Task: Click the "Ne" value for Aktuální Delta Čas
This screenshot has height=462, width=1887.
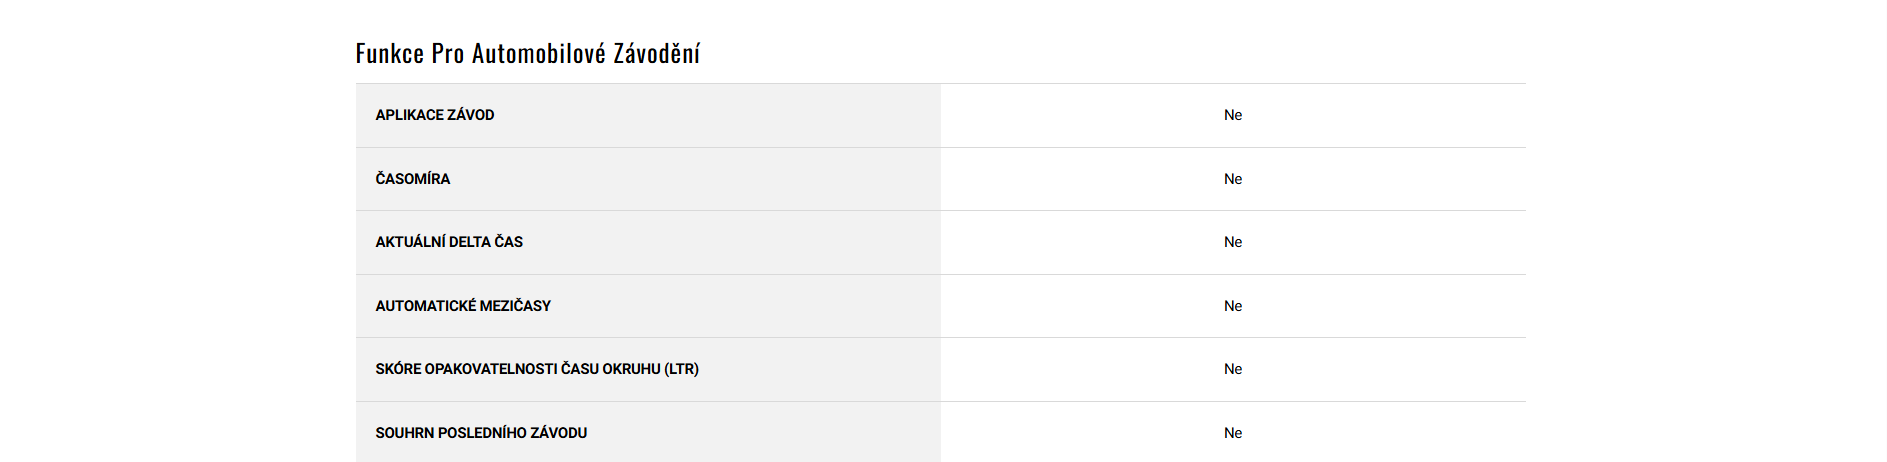Action: [1232, 242]
